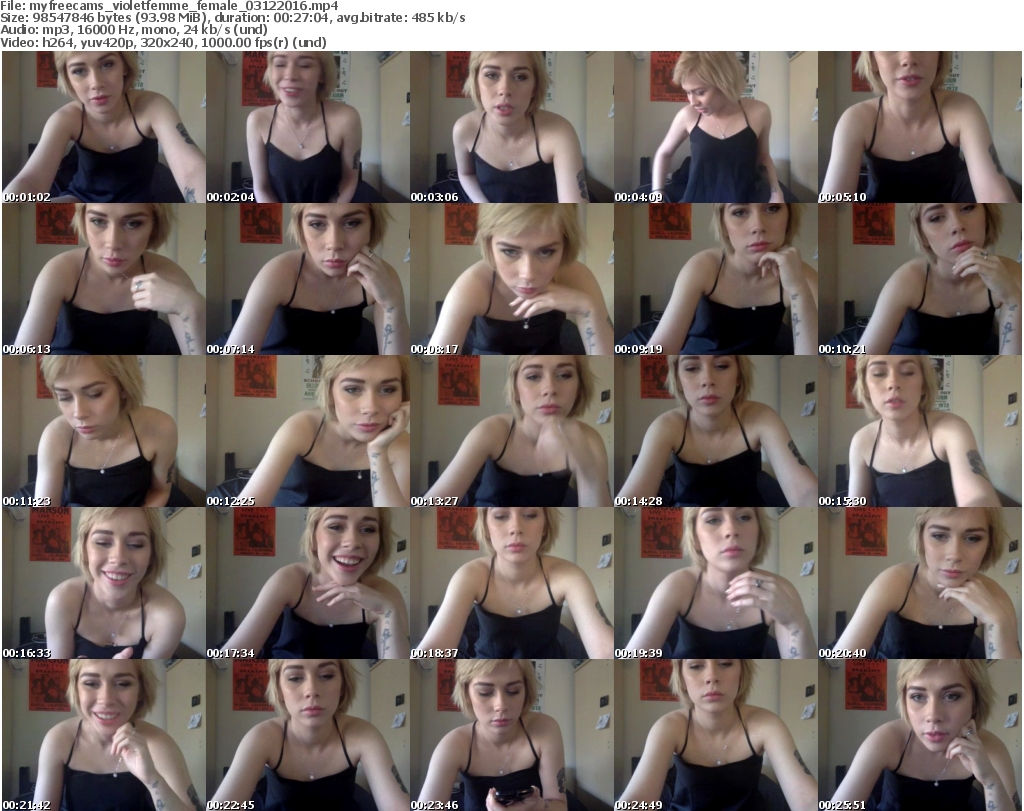Open the frame stamped 00:06:13
Image resolution: width=1024 pixels, height=811 pixels.
104,279
